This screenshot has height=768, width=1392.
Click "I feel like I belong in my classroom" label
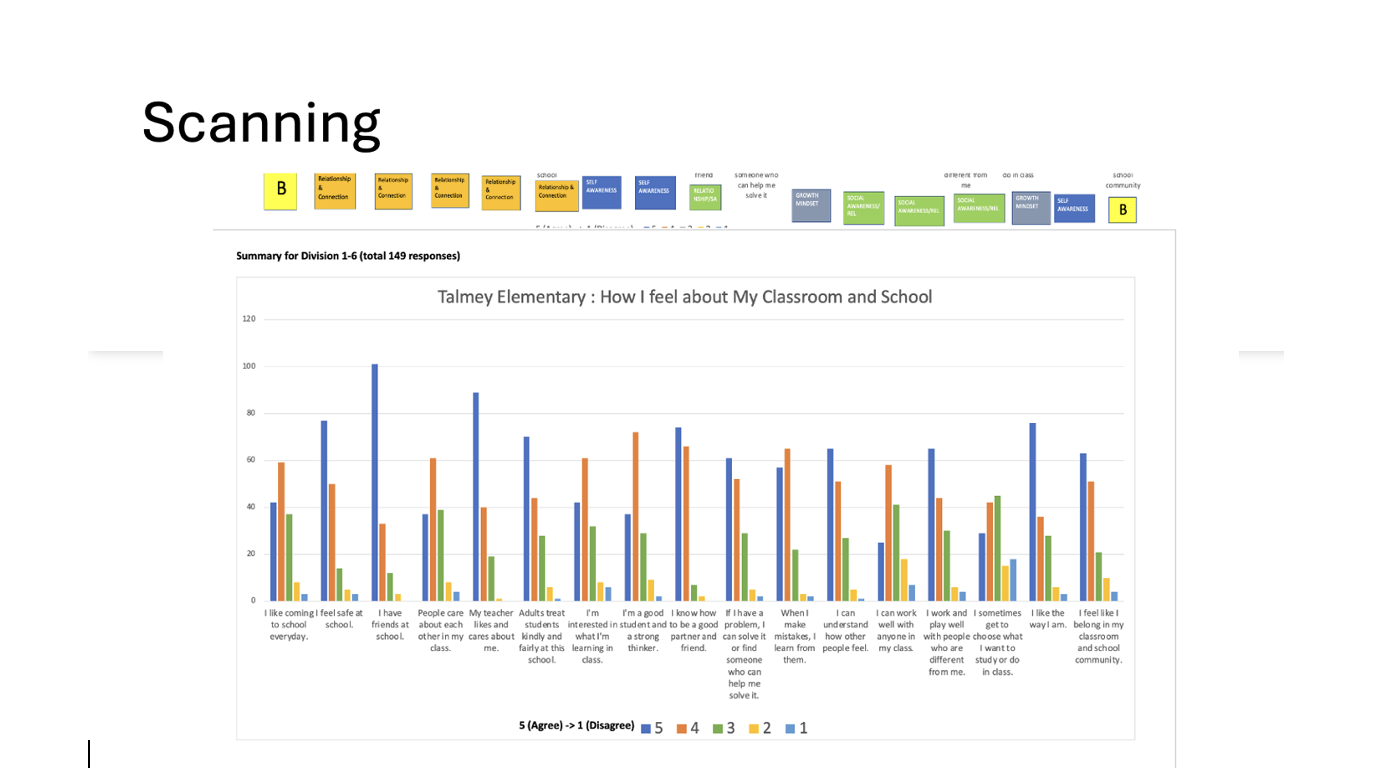click(1098, 636)
